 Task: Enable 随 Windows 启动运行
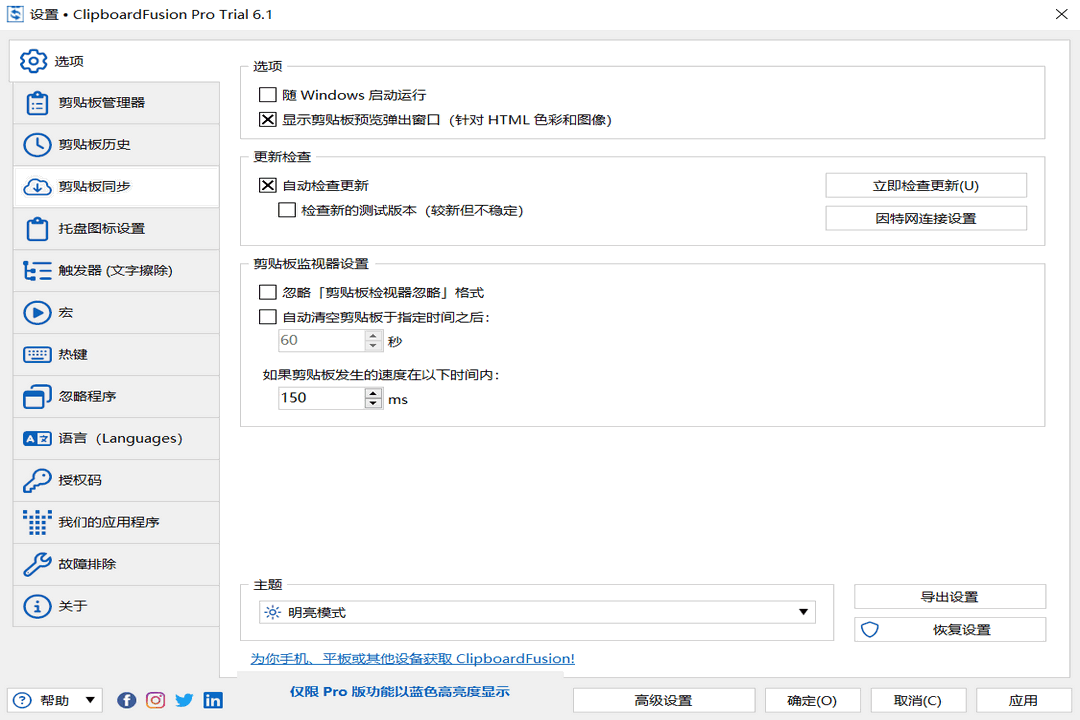coord(267,94)
